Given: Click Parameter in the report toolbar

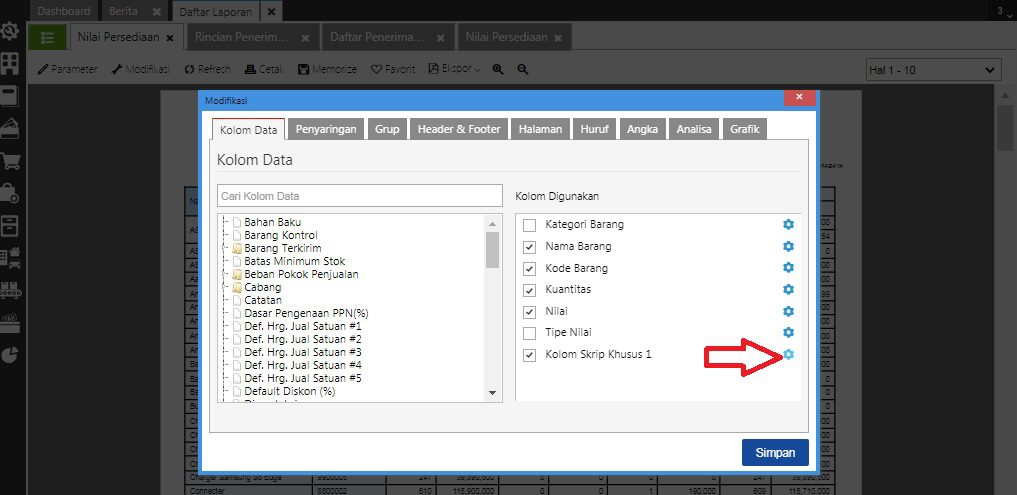Looking at the screenshot, I should pos(67,69).
